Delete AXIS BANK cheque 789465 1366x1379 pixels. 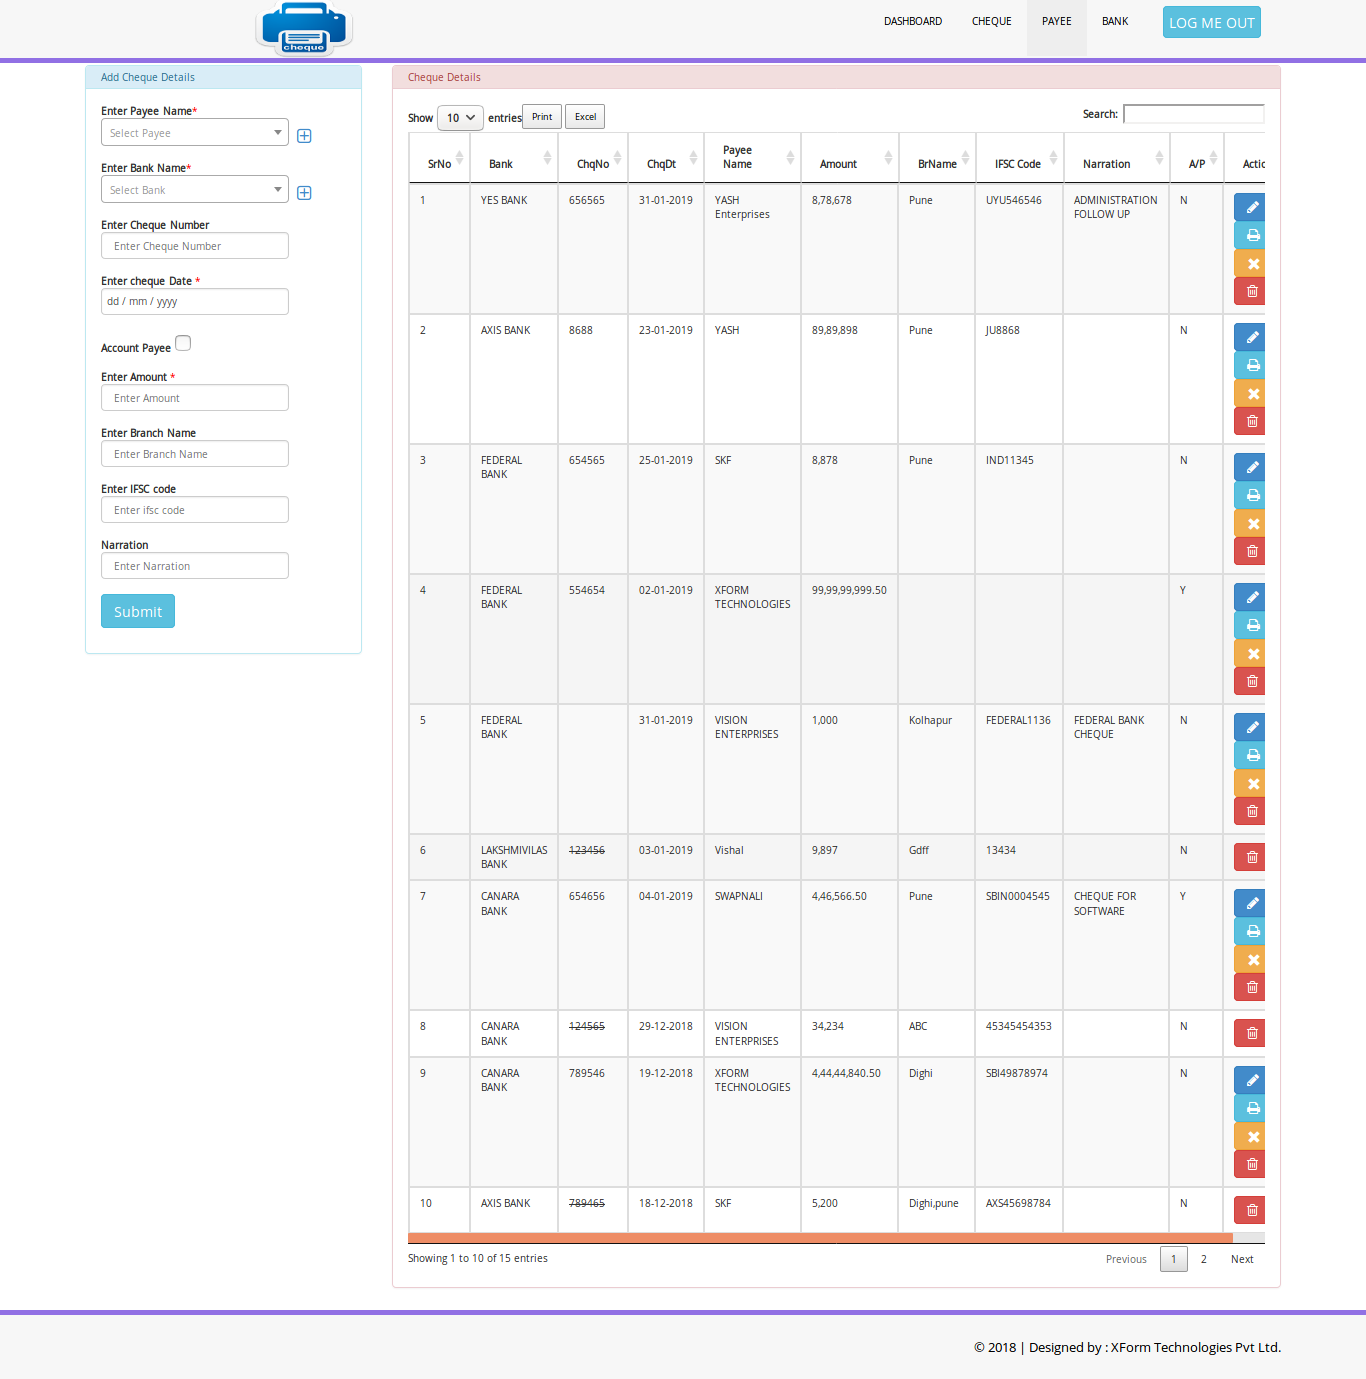tap(1250, 1210)
